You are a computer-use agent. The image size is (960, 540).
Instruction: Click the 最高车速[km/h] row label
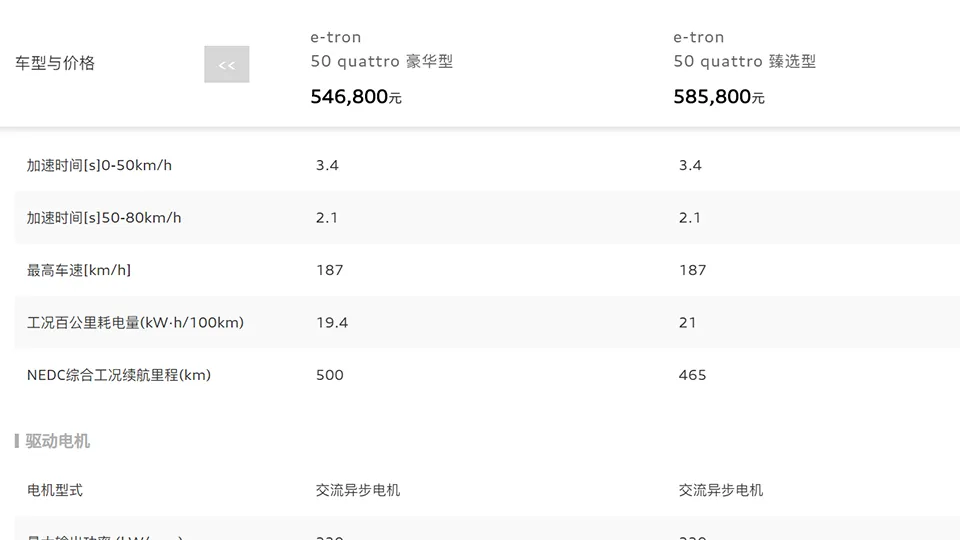point(79,270)
